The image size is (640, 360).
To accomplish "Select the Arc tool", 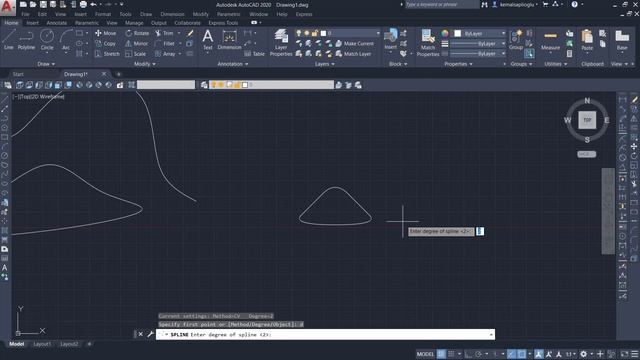I will [66, 40].
